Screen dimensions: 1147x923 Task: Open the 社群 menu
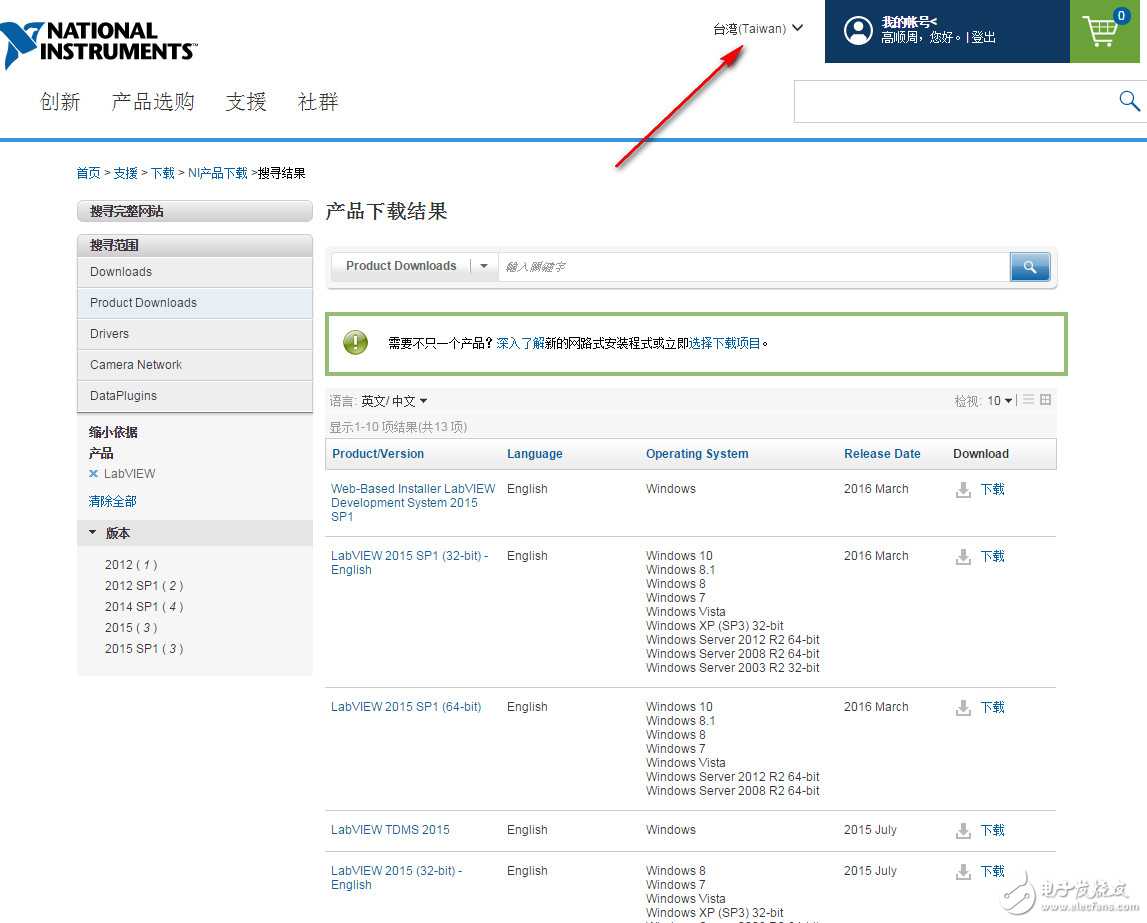(x=317, y=102)
